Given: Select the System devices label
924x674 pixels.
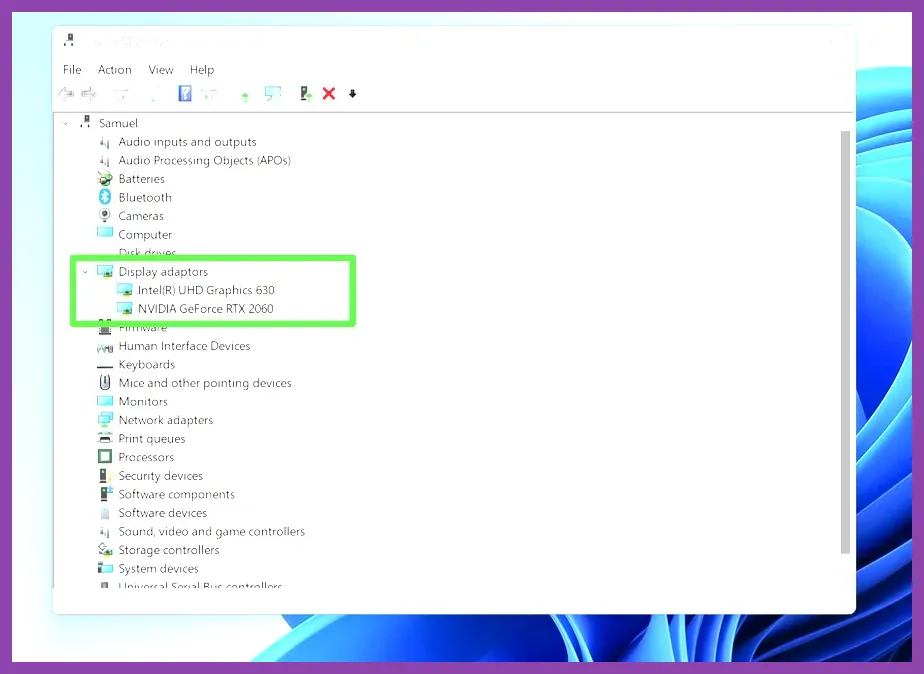Looking at the screenshot, I should pos(159,569).
